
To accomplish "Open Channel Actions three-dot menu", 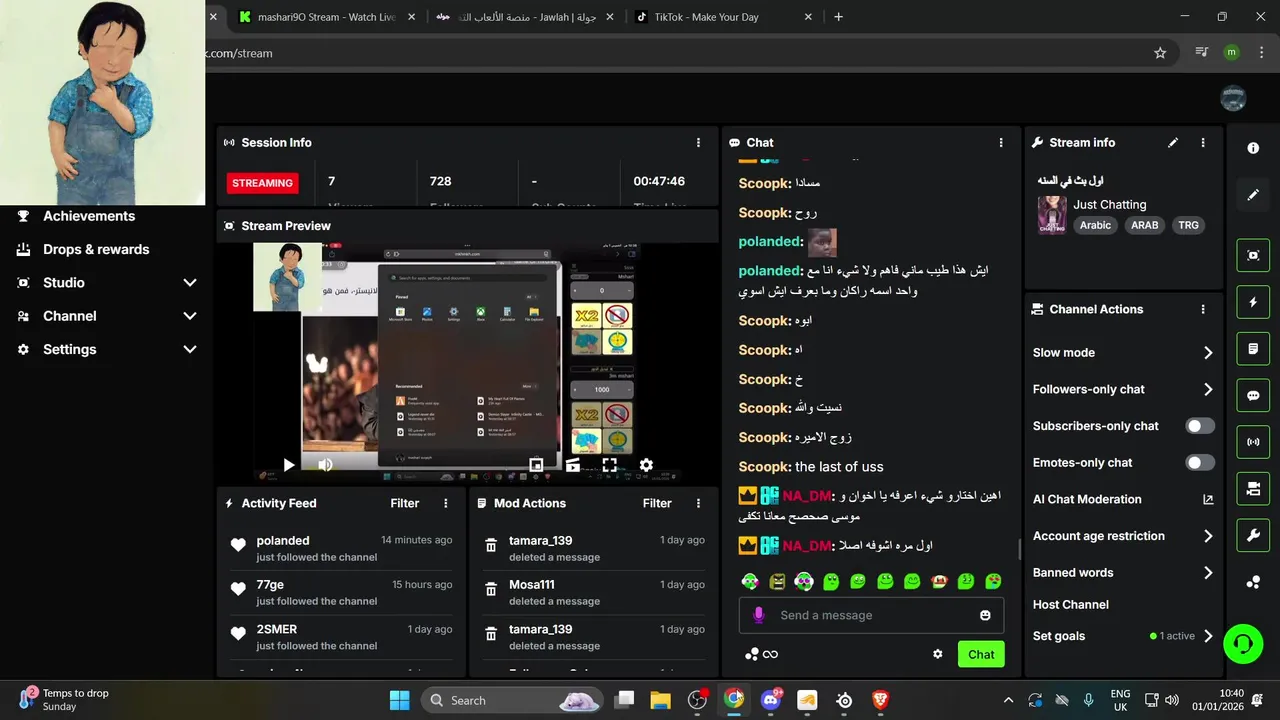I will (1203, 310).
